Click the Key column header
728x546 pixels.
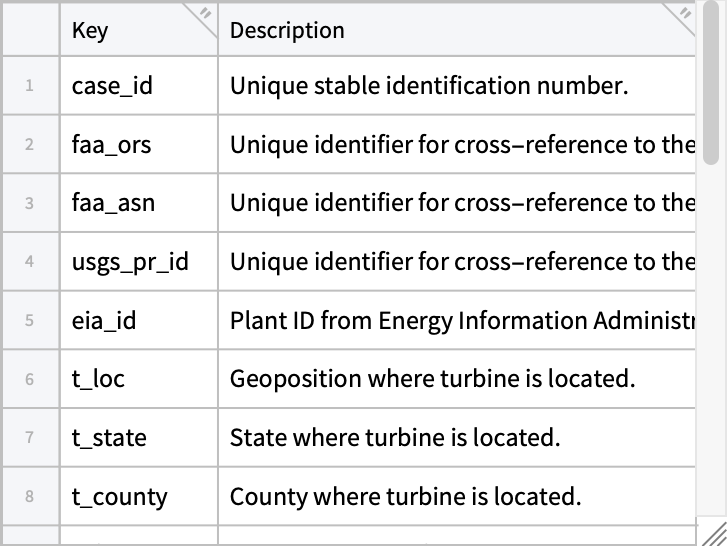pyautogui.click(x=130, y=30)
